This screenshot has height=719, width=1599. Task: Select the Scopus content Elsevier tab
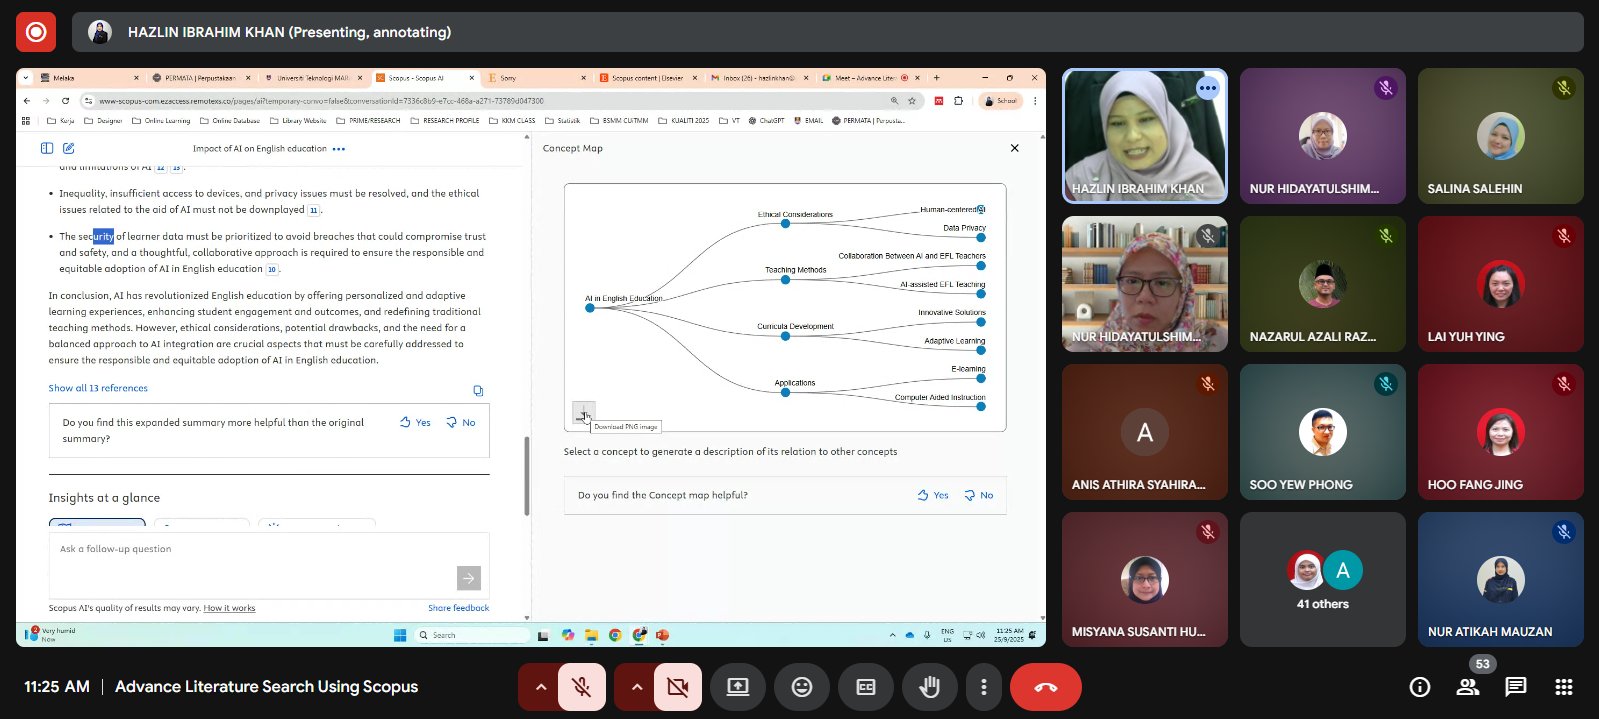coord(647,78)
